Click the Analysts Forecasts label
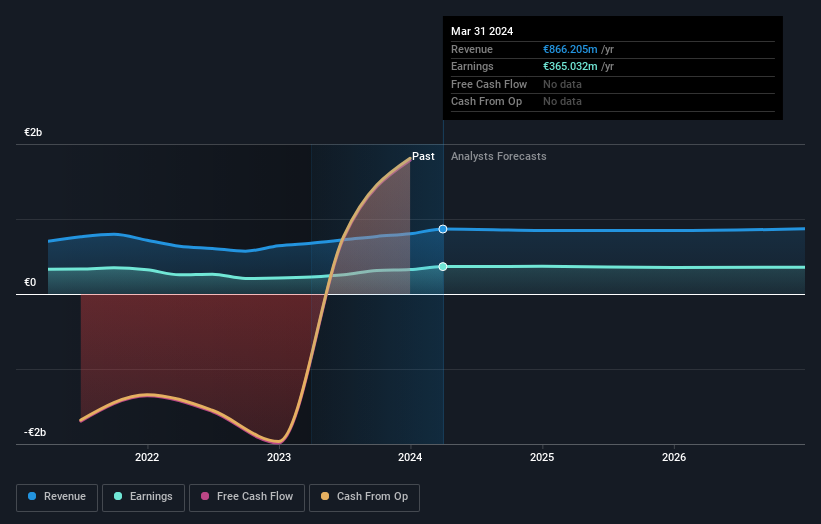This screenshot has height=524, width=821. click(498, 156)
